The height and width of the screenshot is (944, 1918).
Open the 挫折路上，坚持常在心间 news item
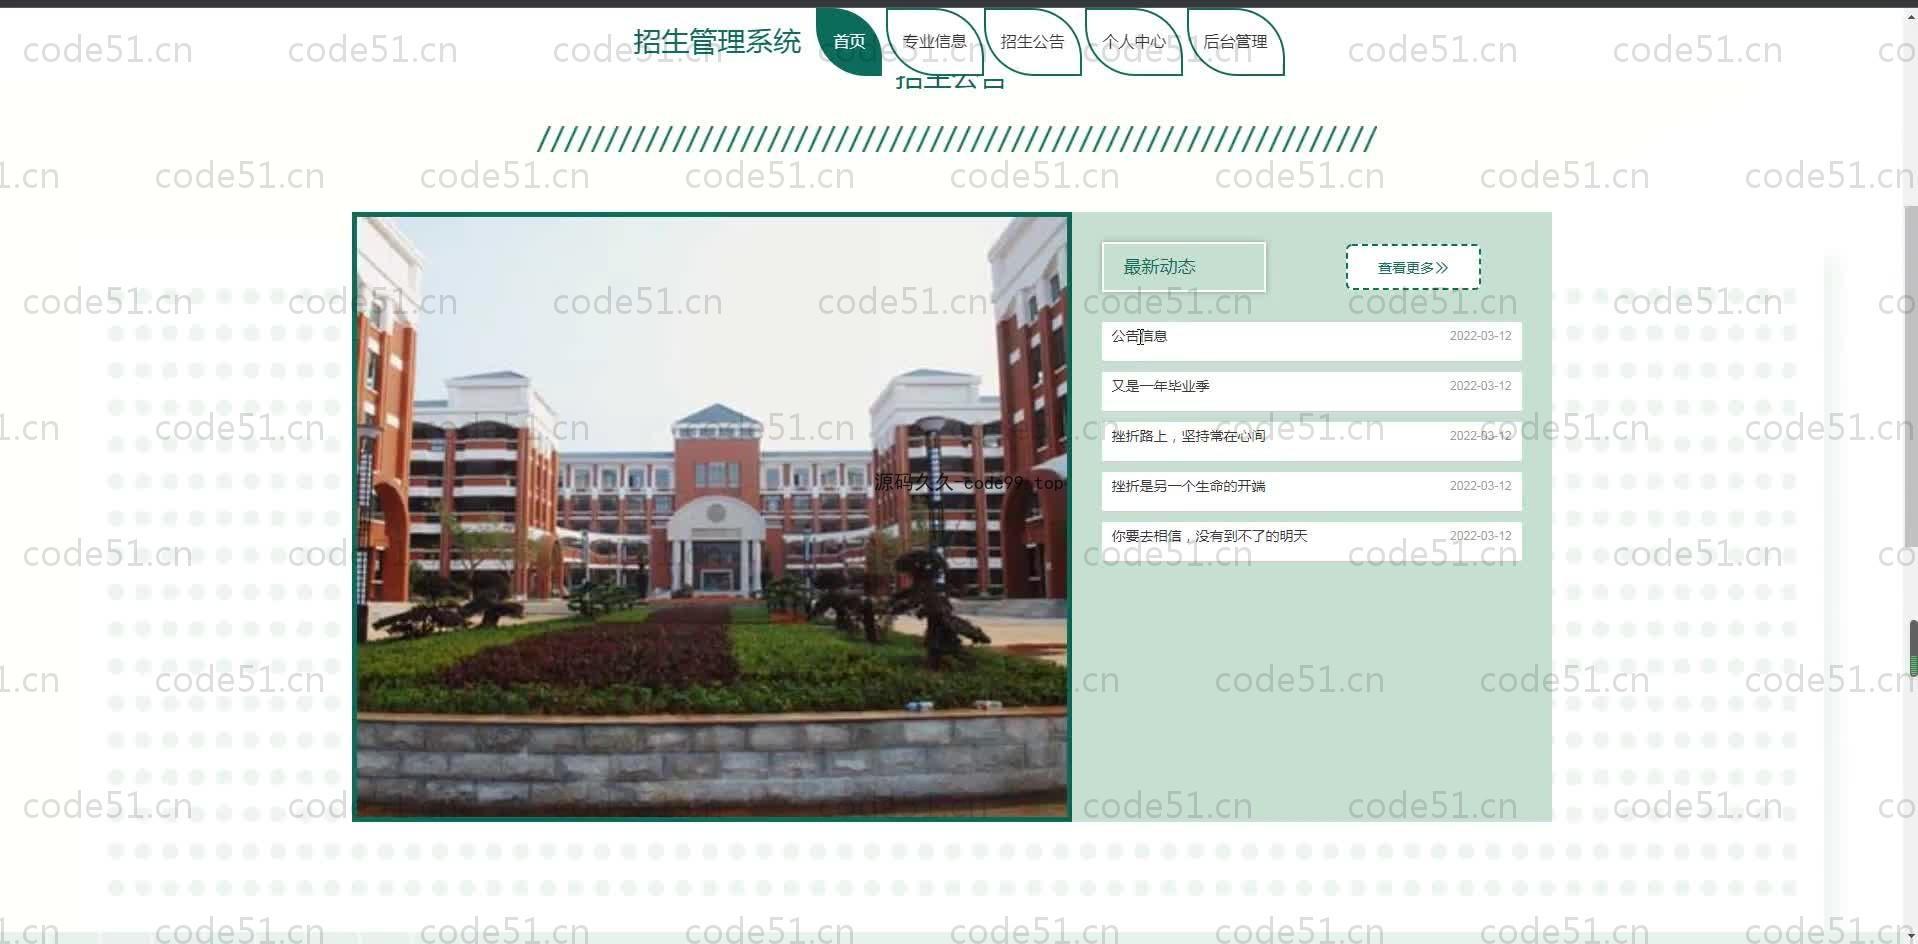[1311, 441]
